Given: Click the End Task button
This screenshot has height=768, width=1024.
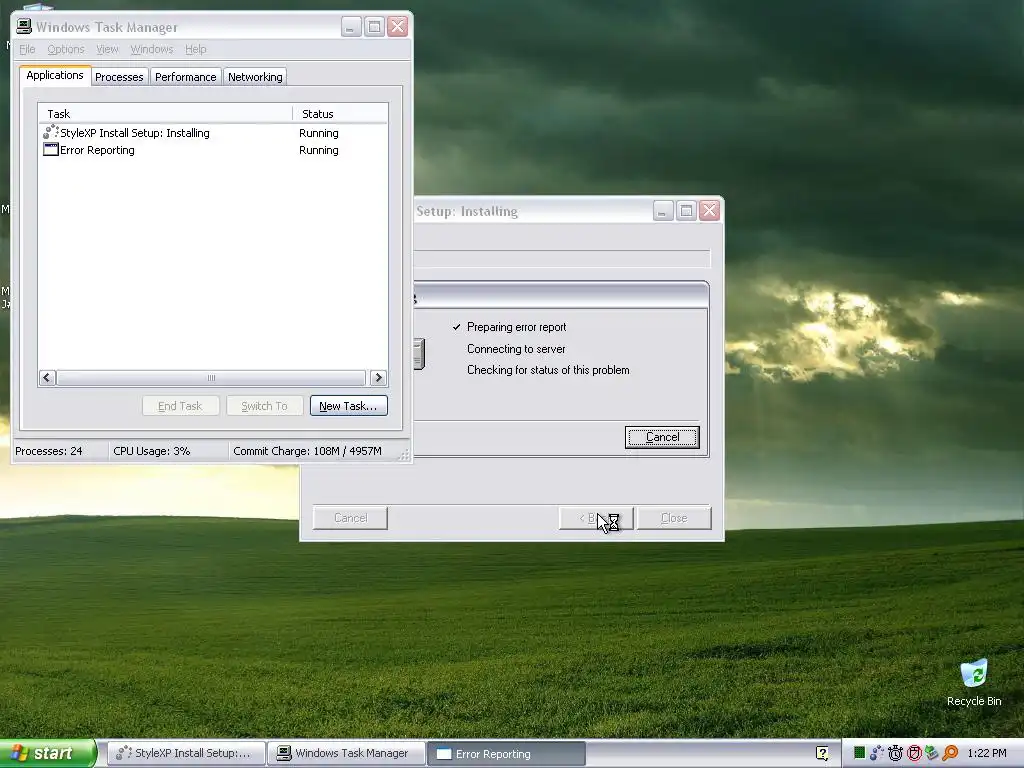Looking at the screenshot, I should pyautogui.click(x=180, y=406).
